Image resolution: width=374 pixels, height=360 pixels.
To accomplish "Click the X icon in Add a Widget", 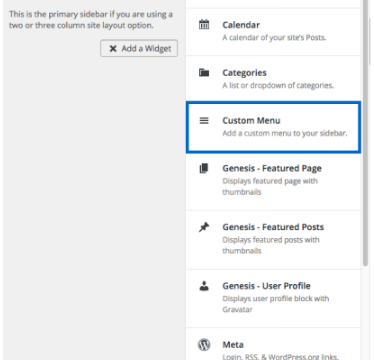I will pyautogui.click(x=113, y=49).
